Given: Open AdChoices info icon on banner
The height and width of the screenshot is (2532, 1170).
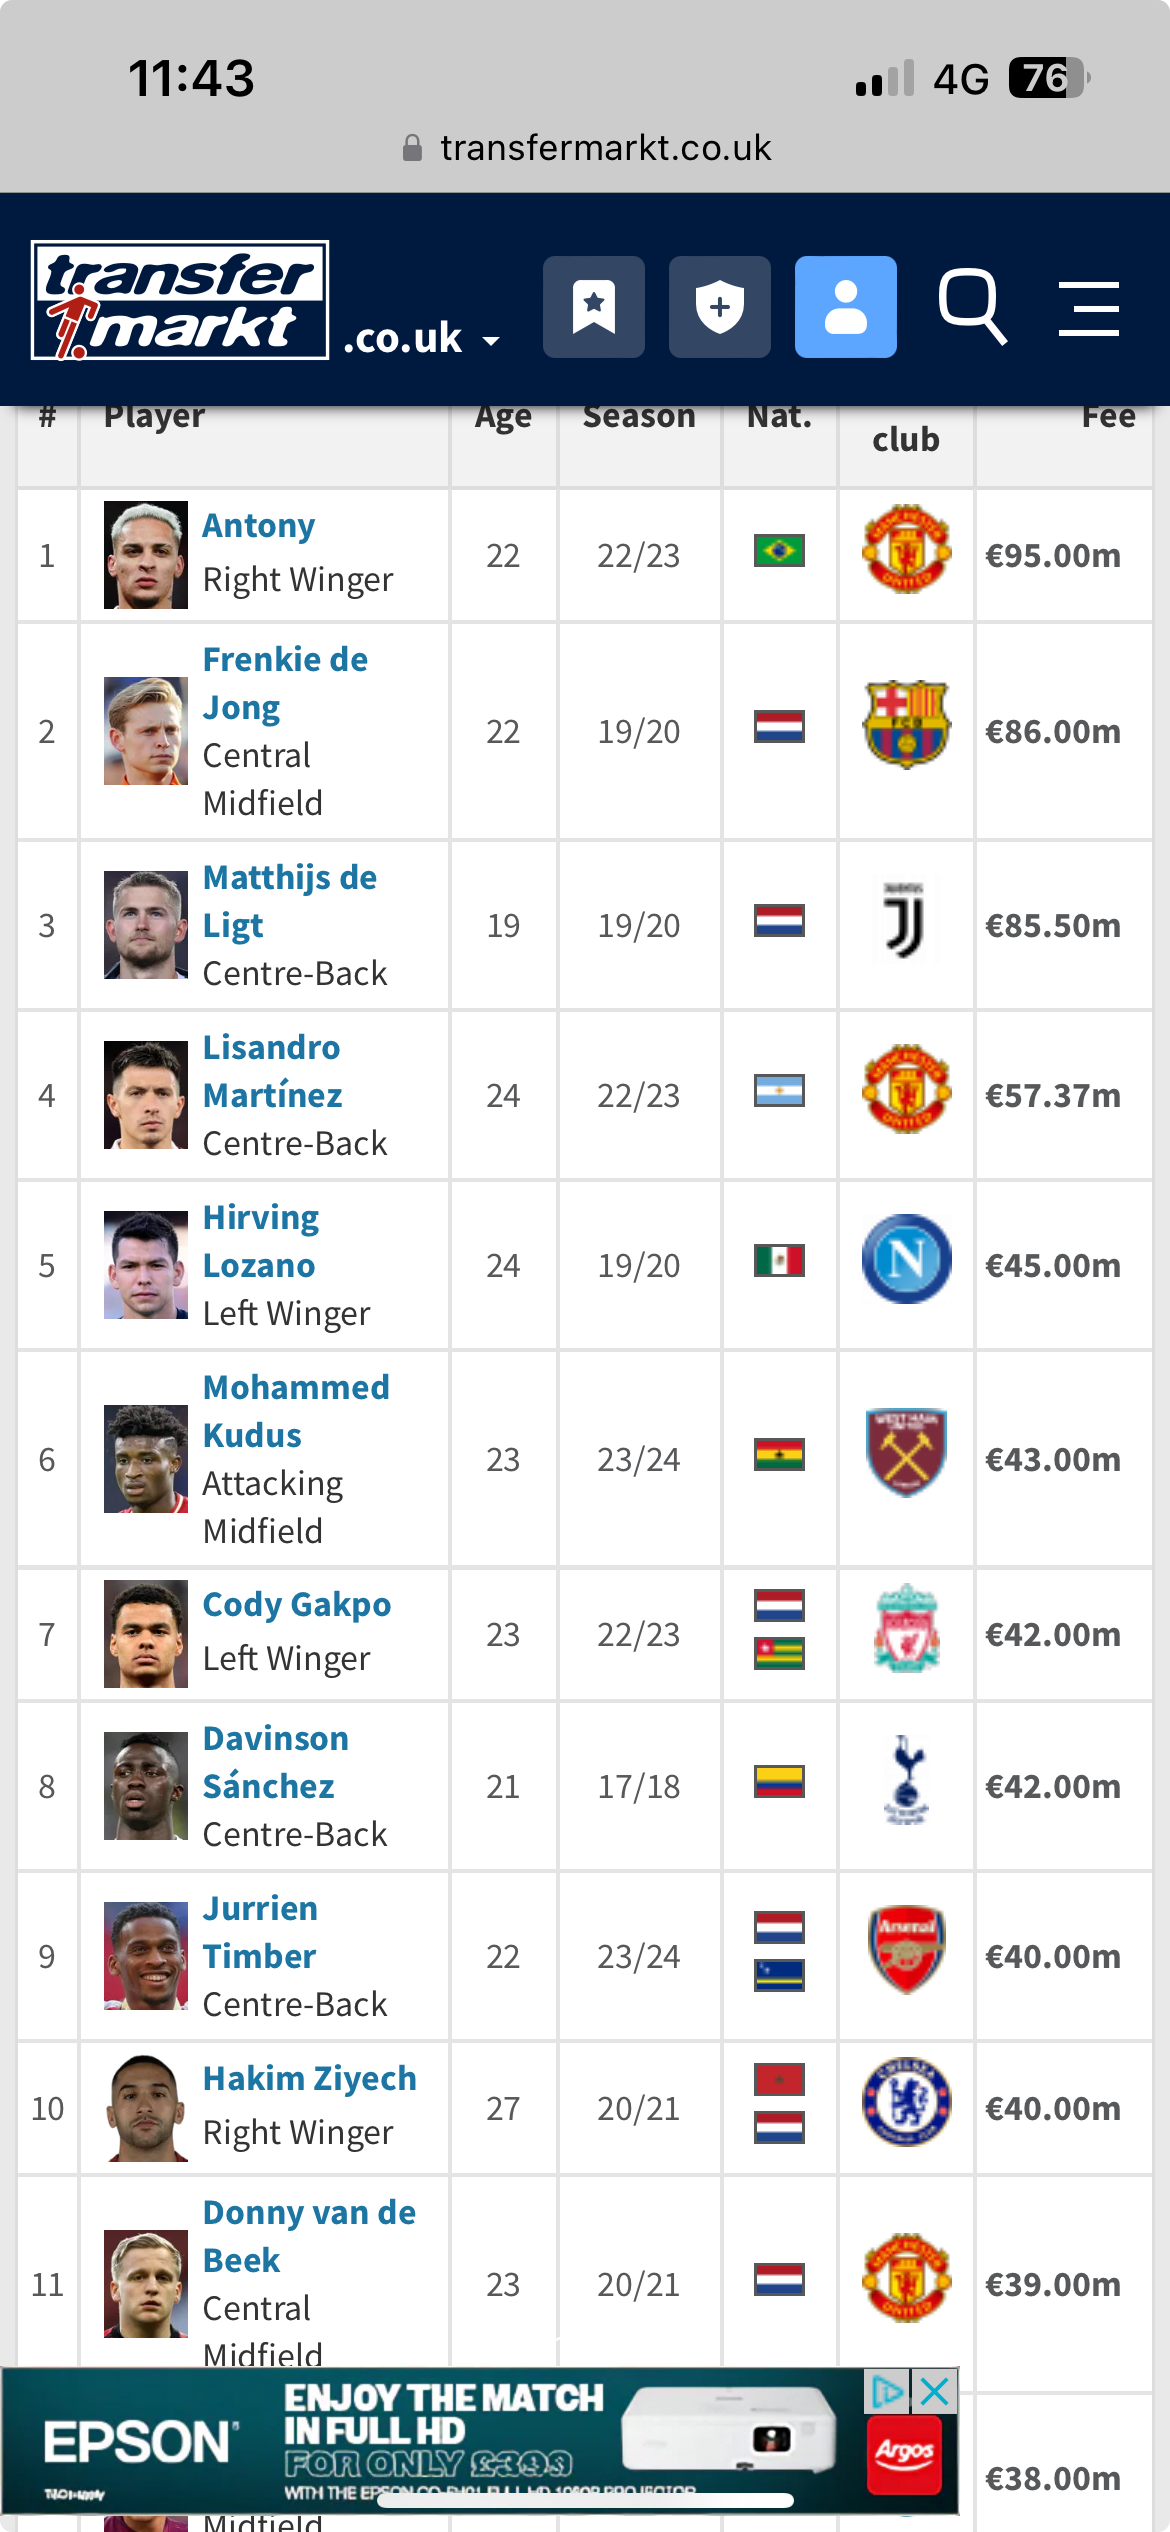Looking at the screenshot, I should (x=888, y=2392).
